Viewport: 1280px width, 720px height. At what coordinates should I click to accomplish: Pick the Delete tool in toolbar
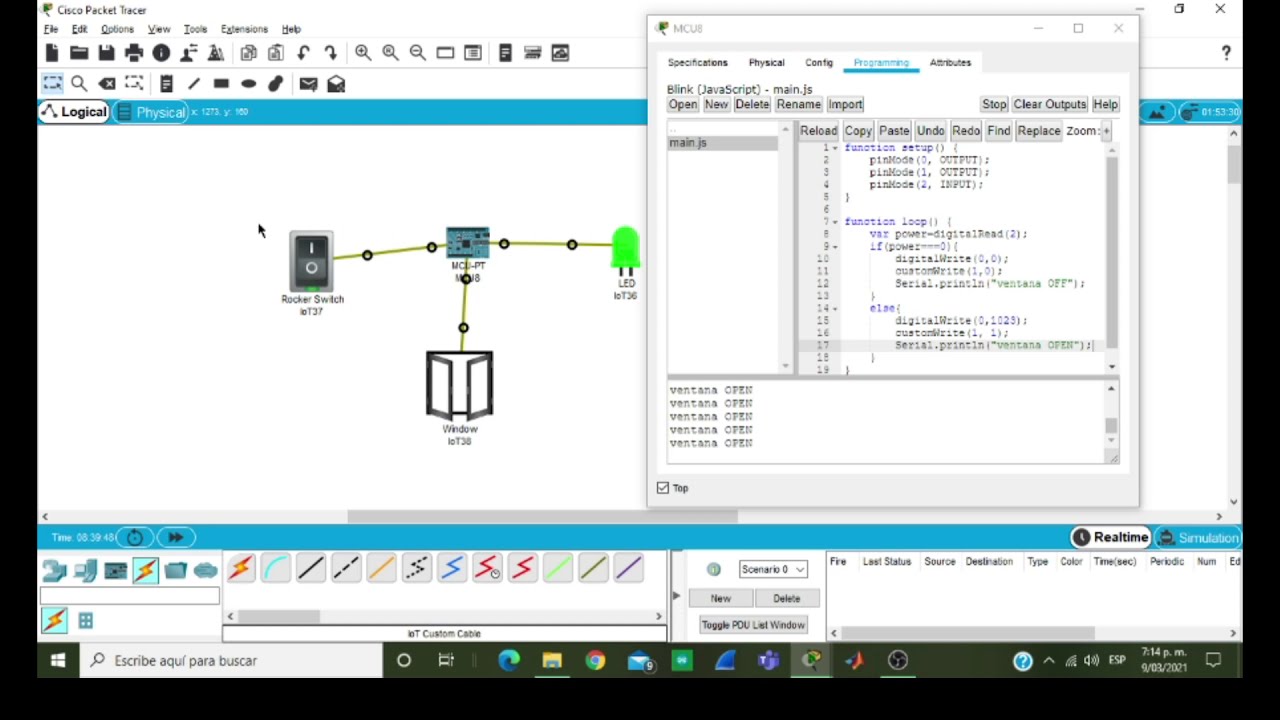(x=107, y=84)
